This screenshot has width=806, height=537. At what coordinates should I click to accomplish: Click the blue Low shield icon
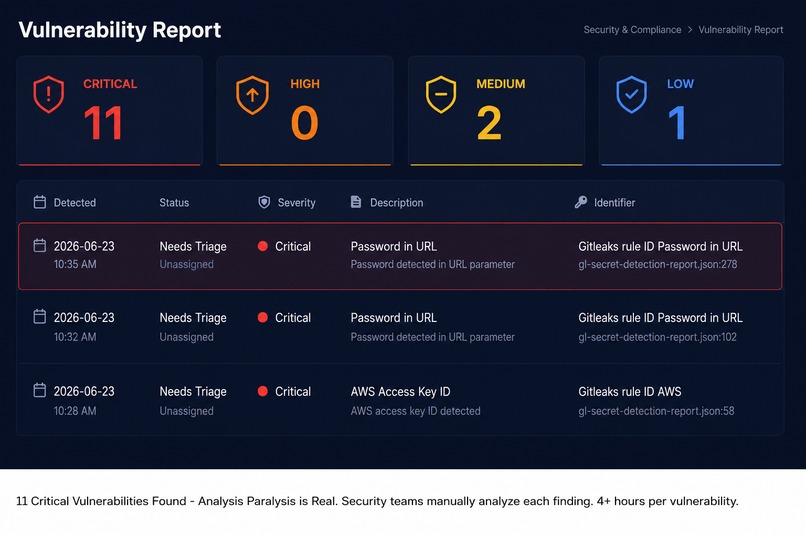(631, 95)
